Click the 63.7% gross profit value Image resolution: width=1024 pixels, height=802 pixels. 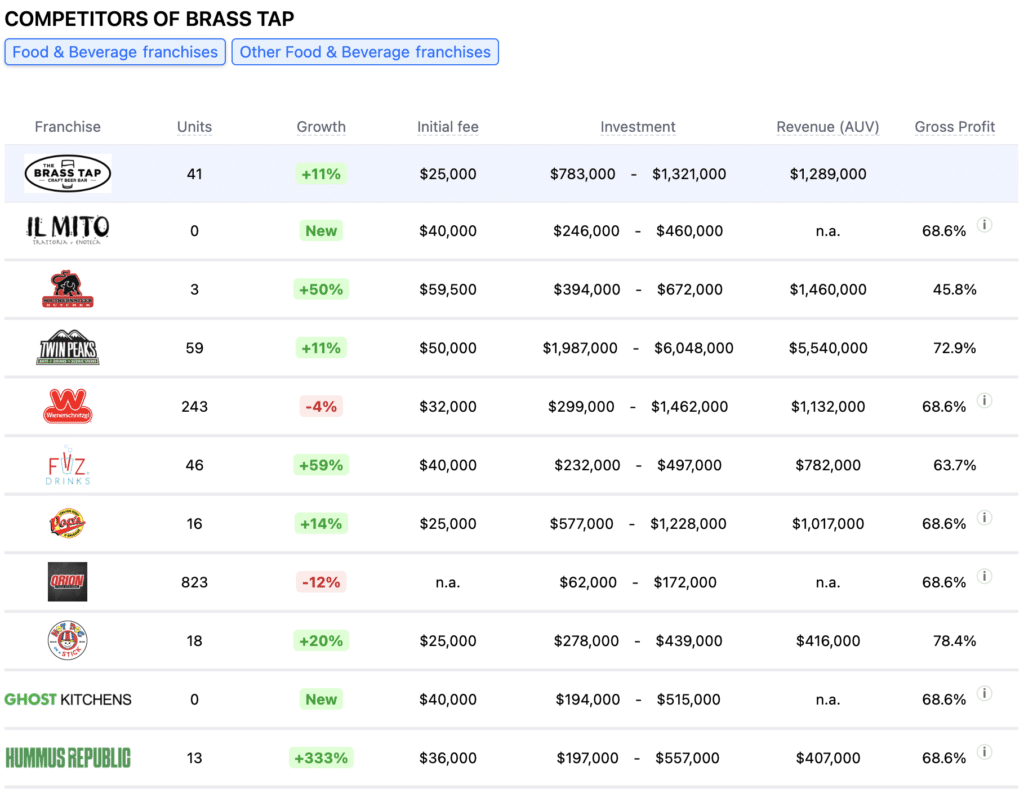click(955, 465)
